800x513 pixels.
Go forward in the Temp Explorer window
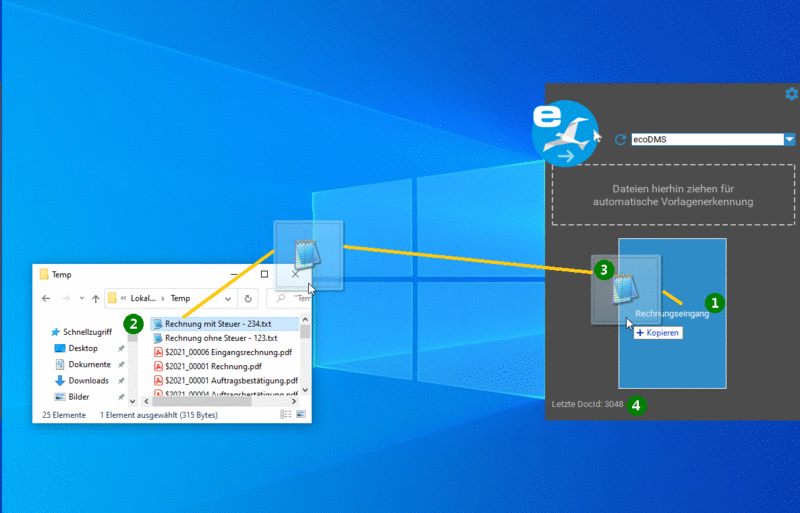[x=65, y=299]
